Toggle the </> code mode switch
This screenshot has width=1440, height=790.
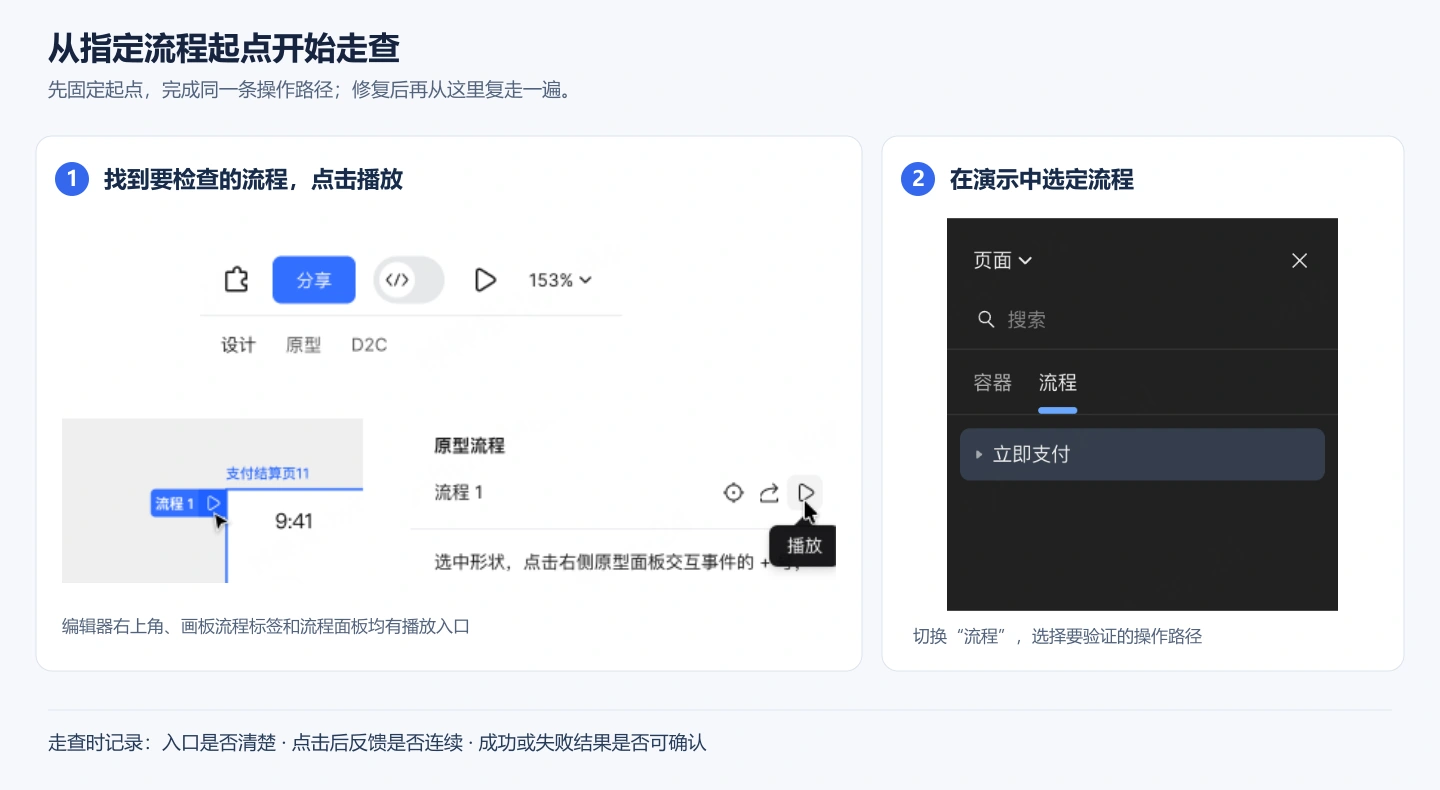pyautogui.click(x=408, y=280)
